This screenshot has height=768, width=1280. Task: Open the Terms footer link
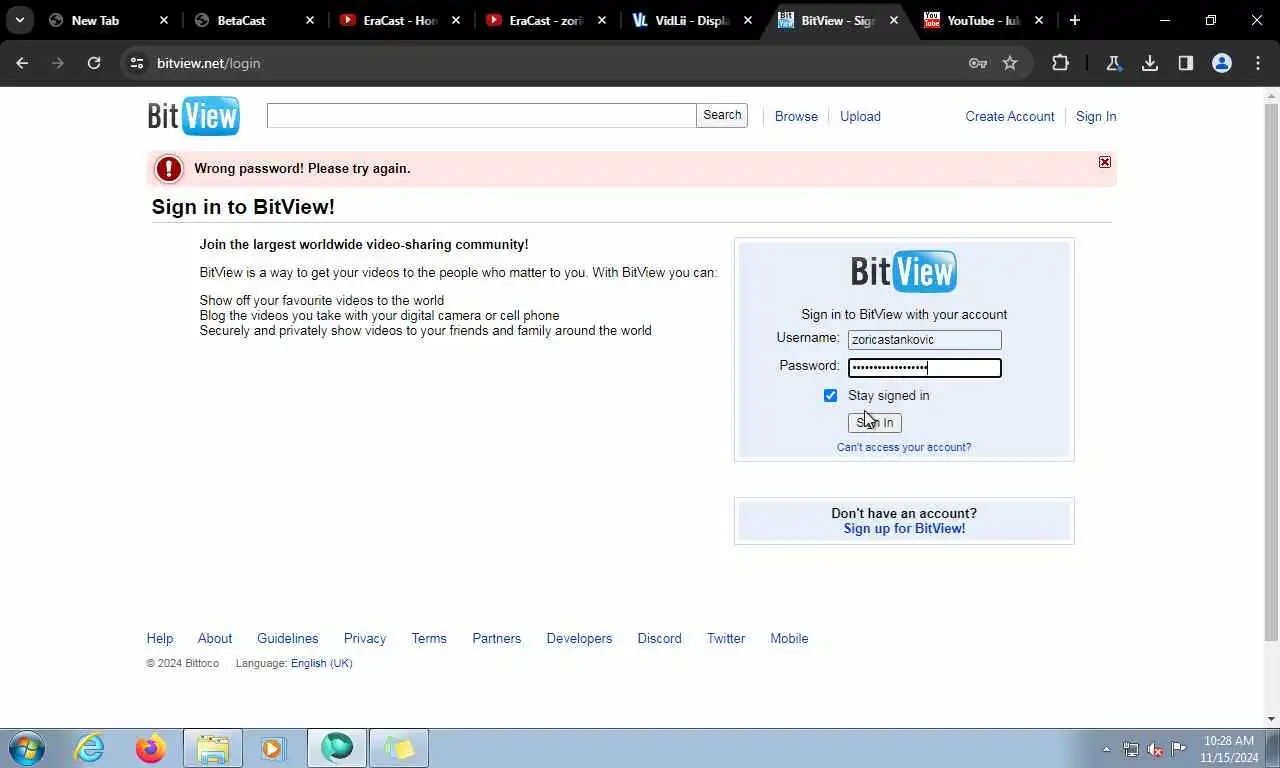tap(429, 638)
